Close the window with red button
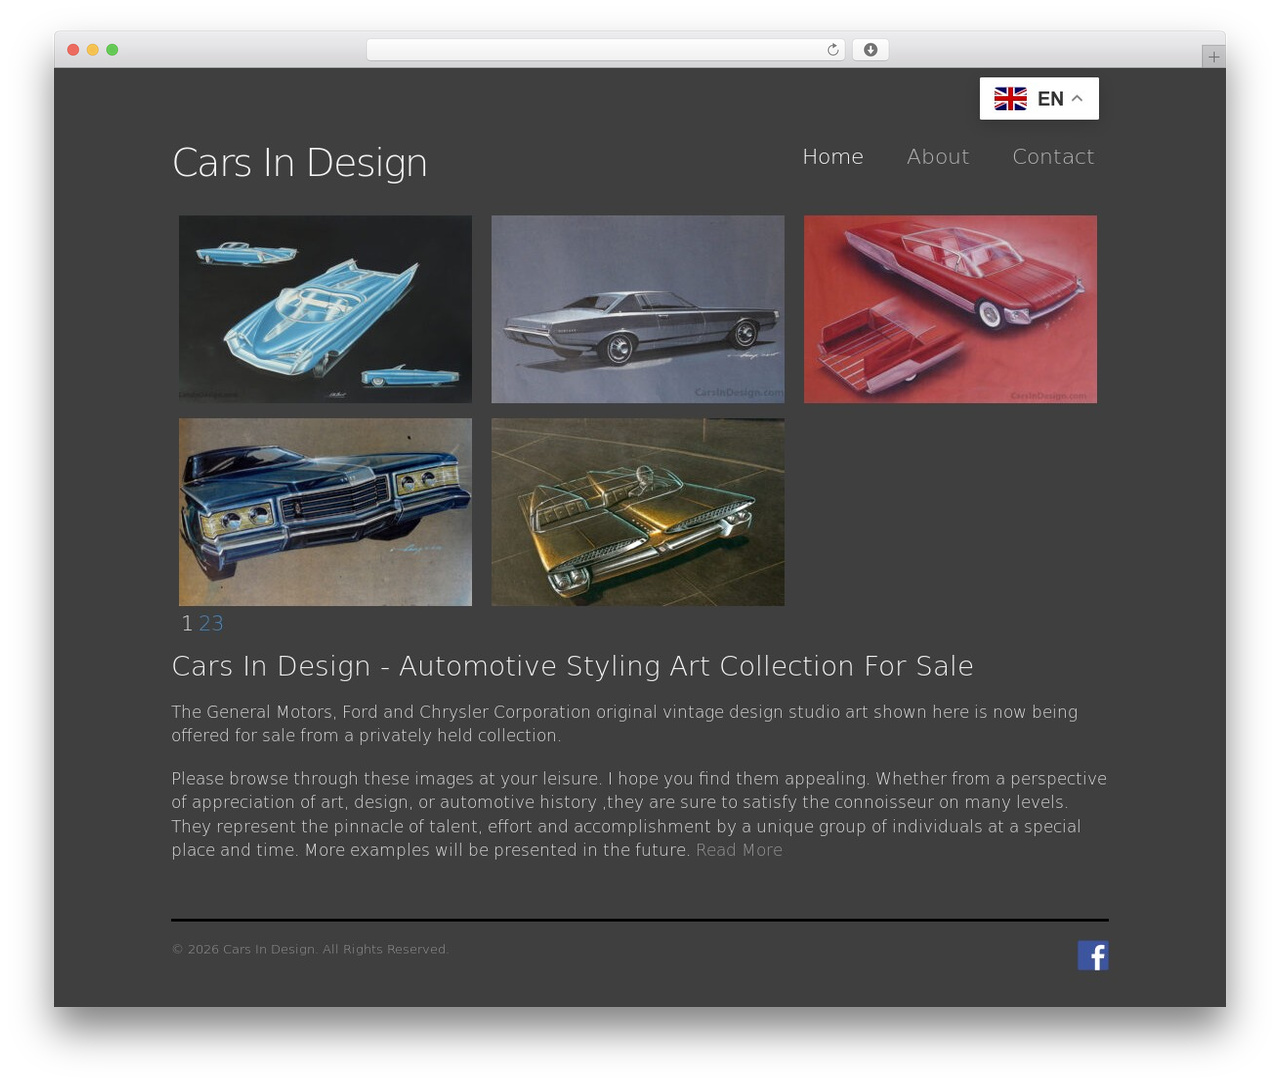 pyautogui.click(x=73, y=50)
